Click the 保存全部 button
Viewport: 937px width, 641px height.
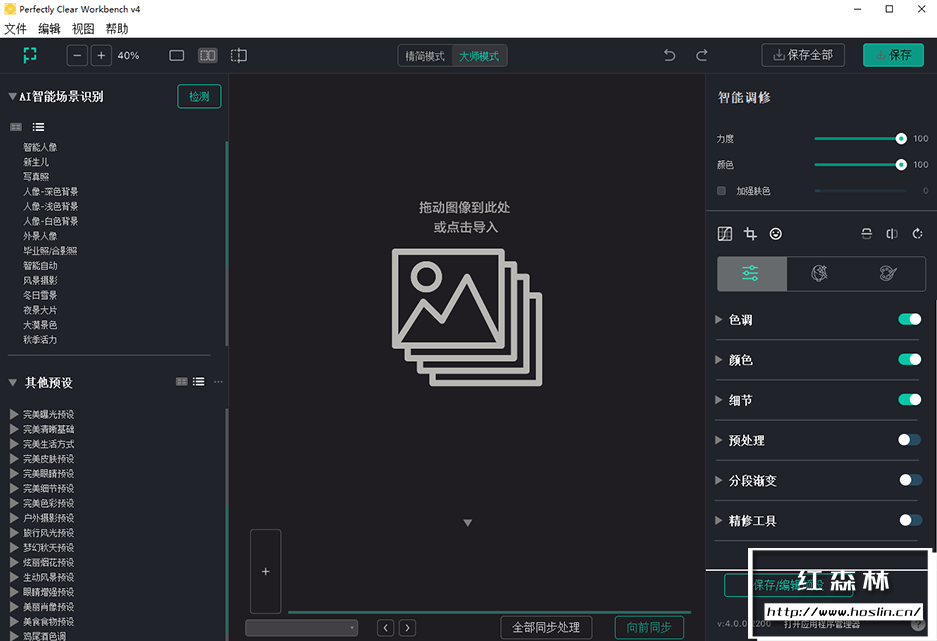tap(803, 55)
